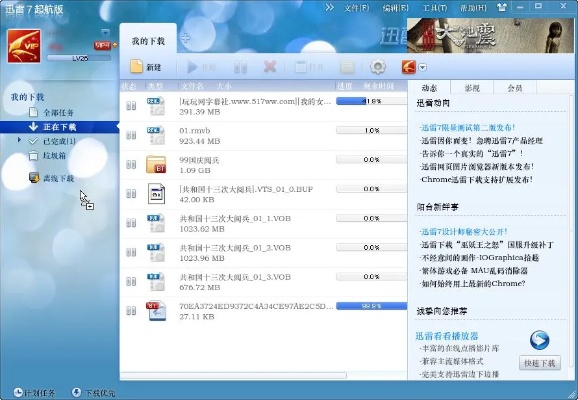Click the red Thunder bird toolbar icon
The height and width of the screenshot is (400, 578).
408,67
